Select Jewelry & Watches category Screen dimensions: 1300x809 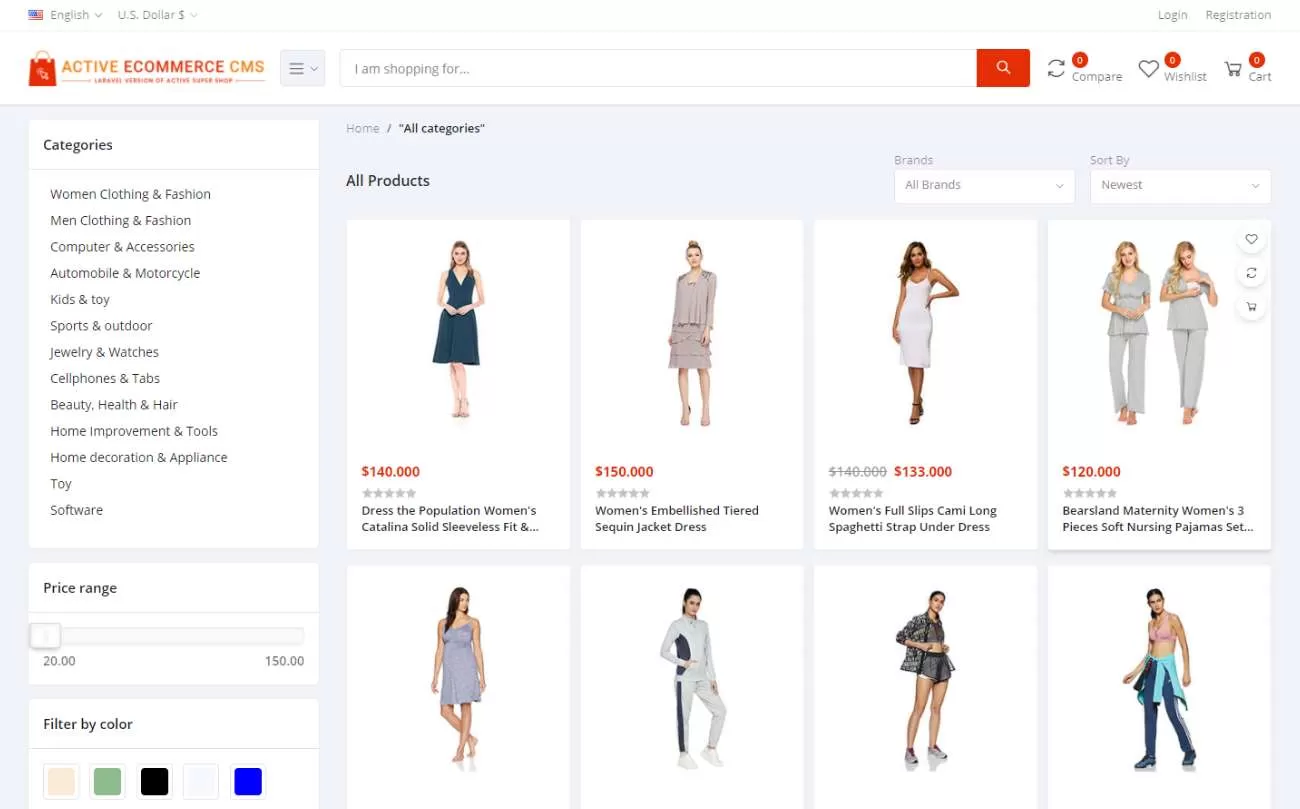pos(105,352)
